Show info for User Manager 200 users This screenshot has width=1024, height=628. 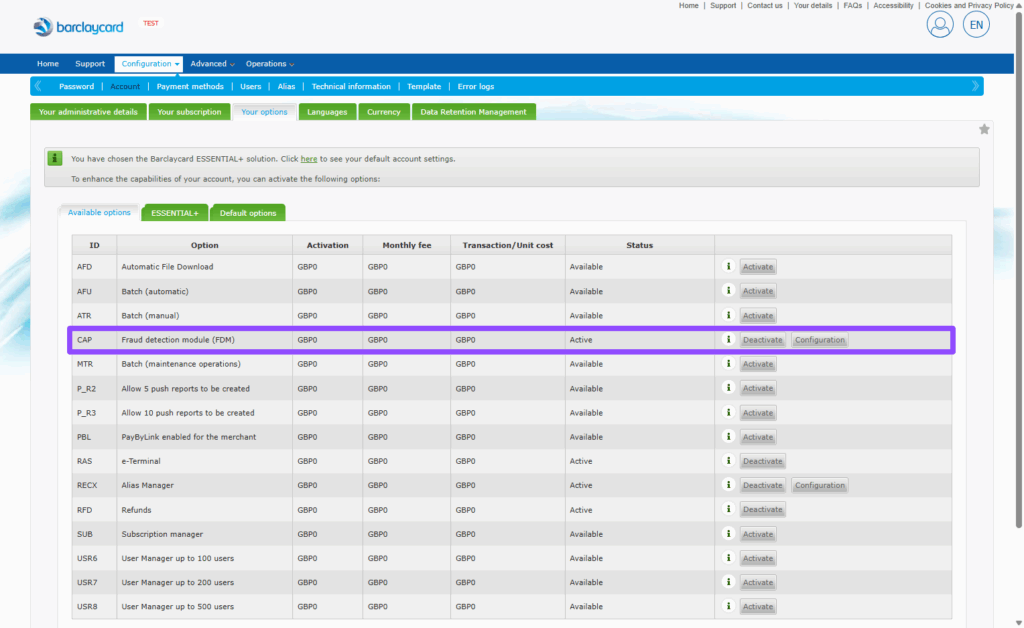(x=728, y=582)
